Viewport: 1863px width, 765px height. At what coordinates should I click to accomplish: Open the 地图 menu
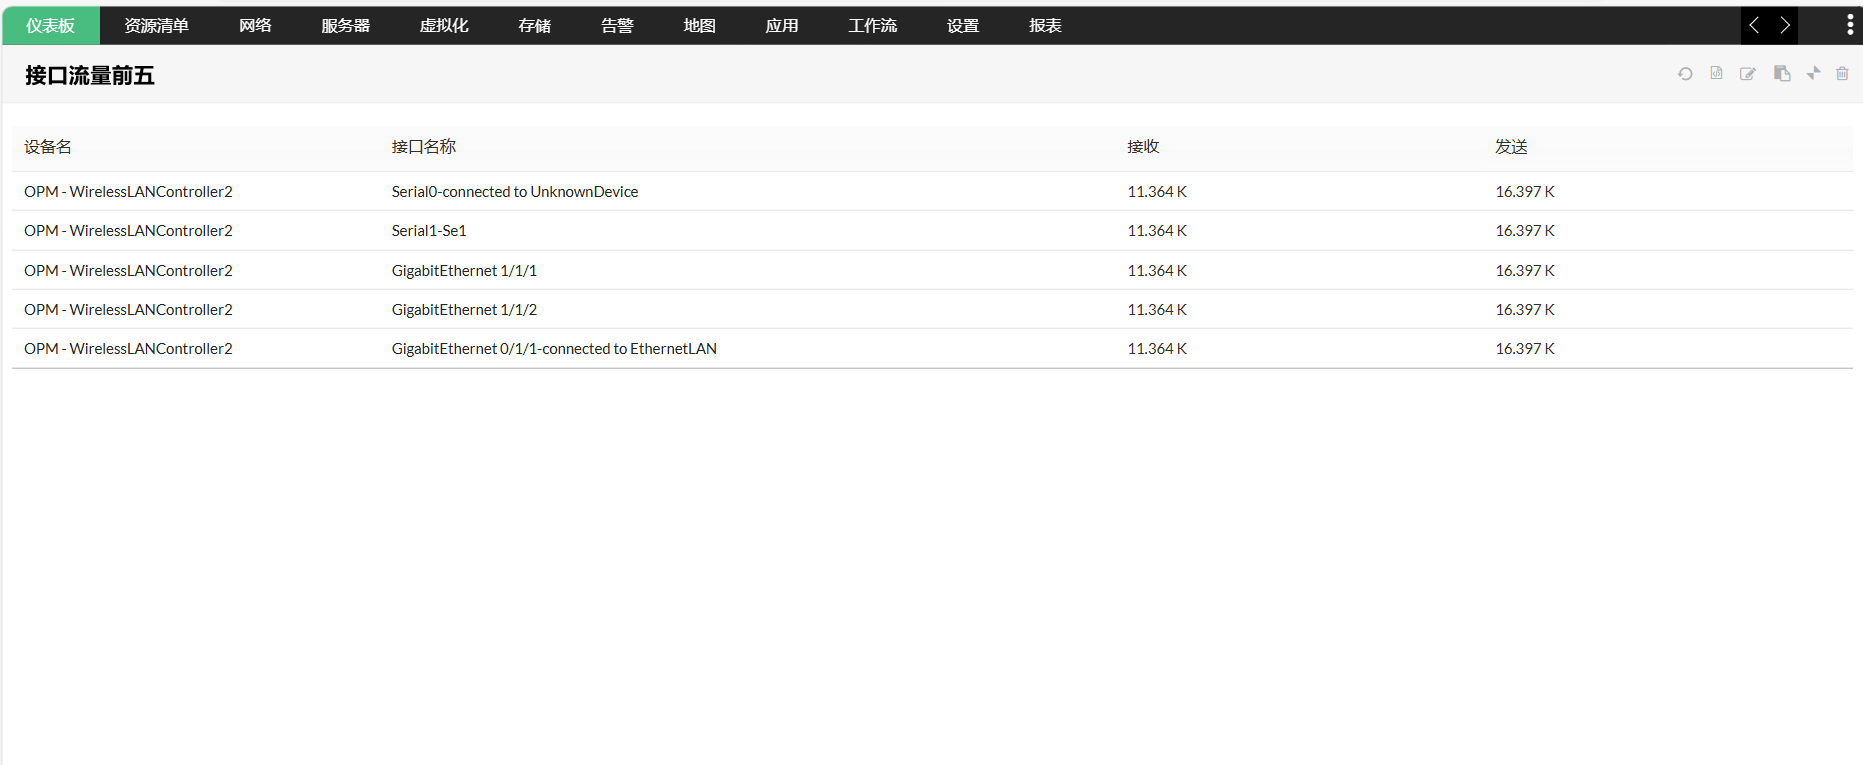coord(699,26)
